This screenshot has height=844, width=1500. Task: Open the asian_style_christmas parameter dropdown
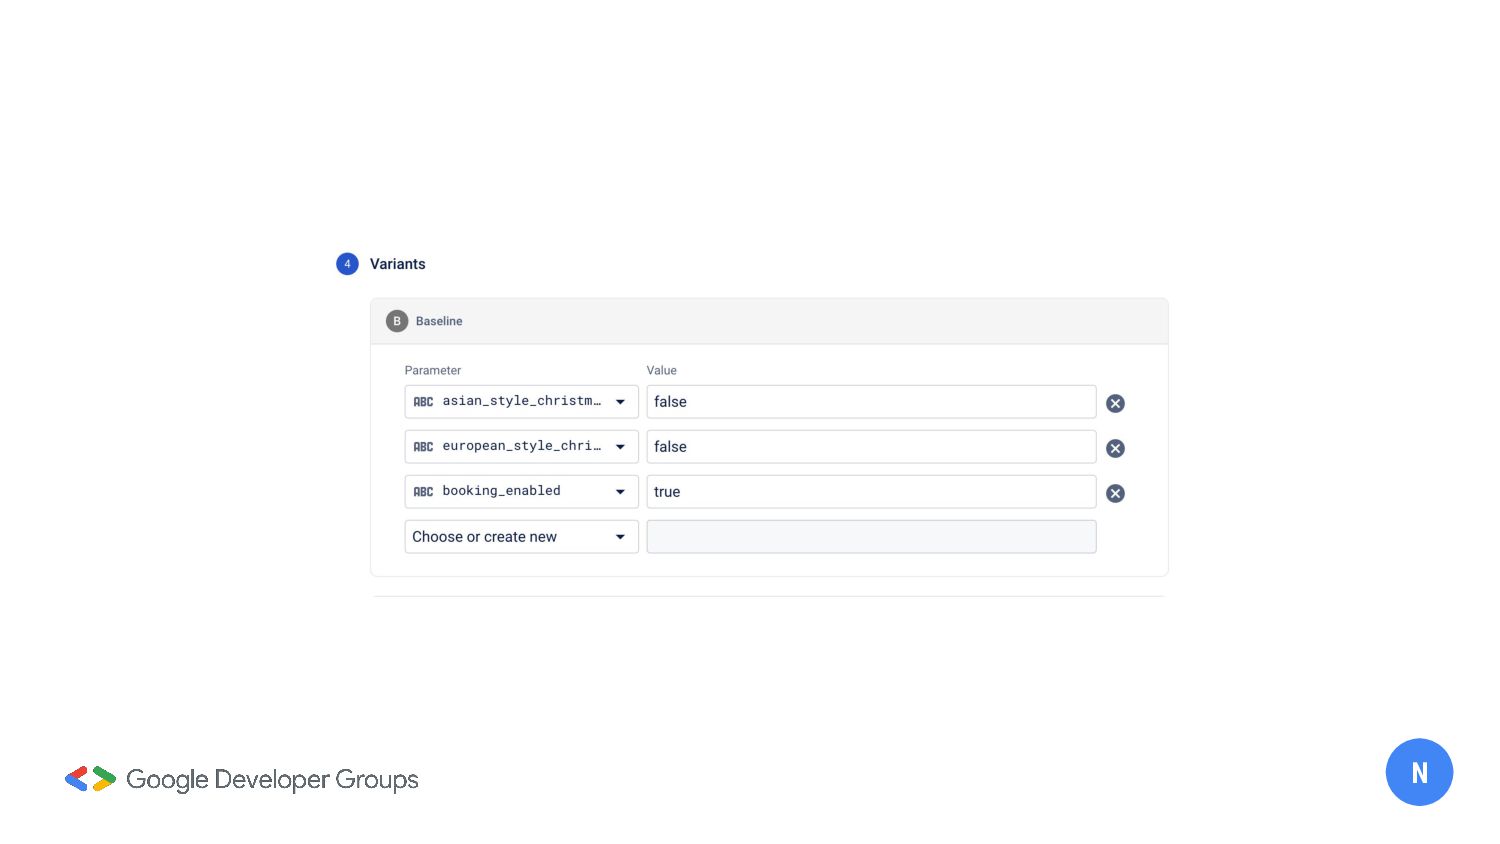(x=620, y=402)
